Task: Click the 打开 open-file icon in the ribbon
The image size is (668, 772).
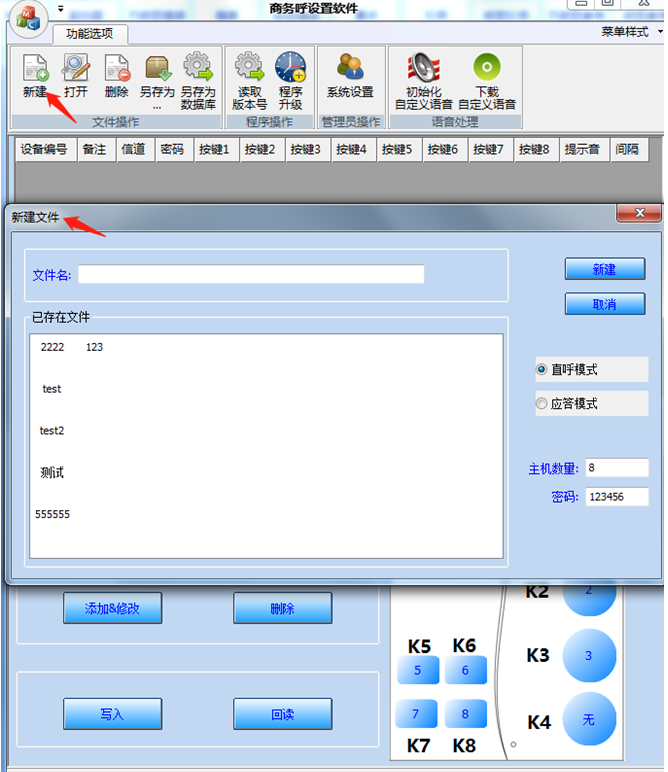Action: tap(76, 69)
